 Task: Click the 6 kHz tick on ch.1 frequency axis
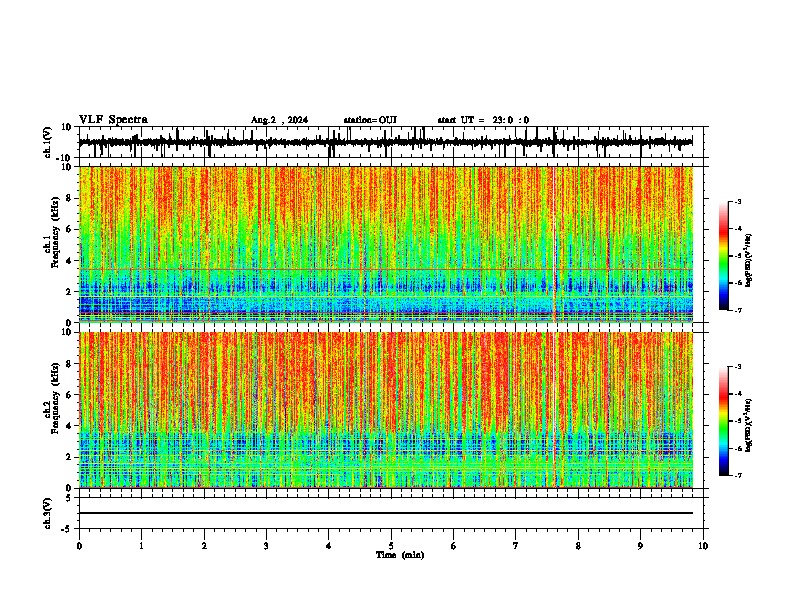70,229
